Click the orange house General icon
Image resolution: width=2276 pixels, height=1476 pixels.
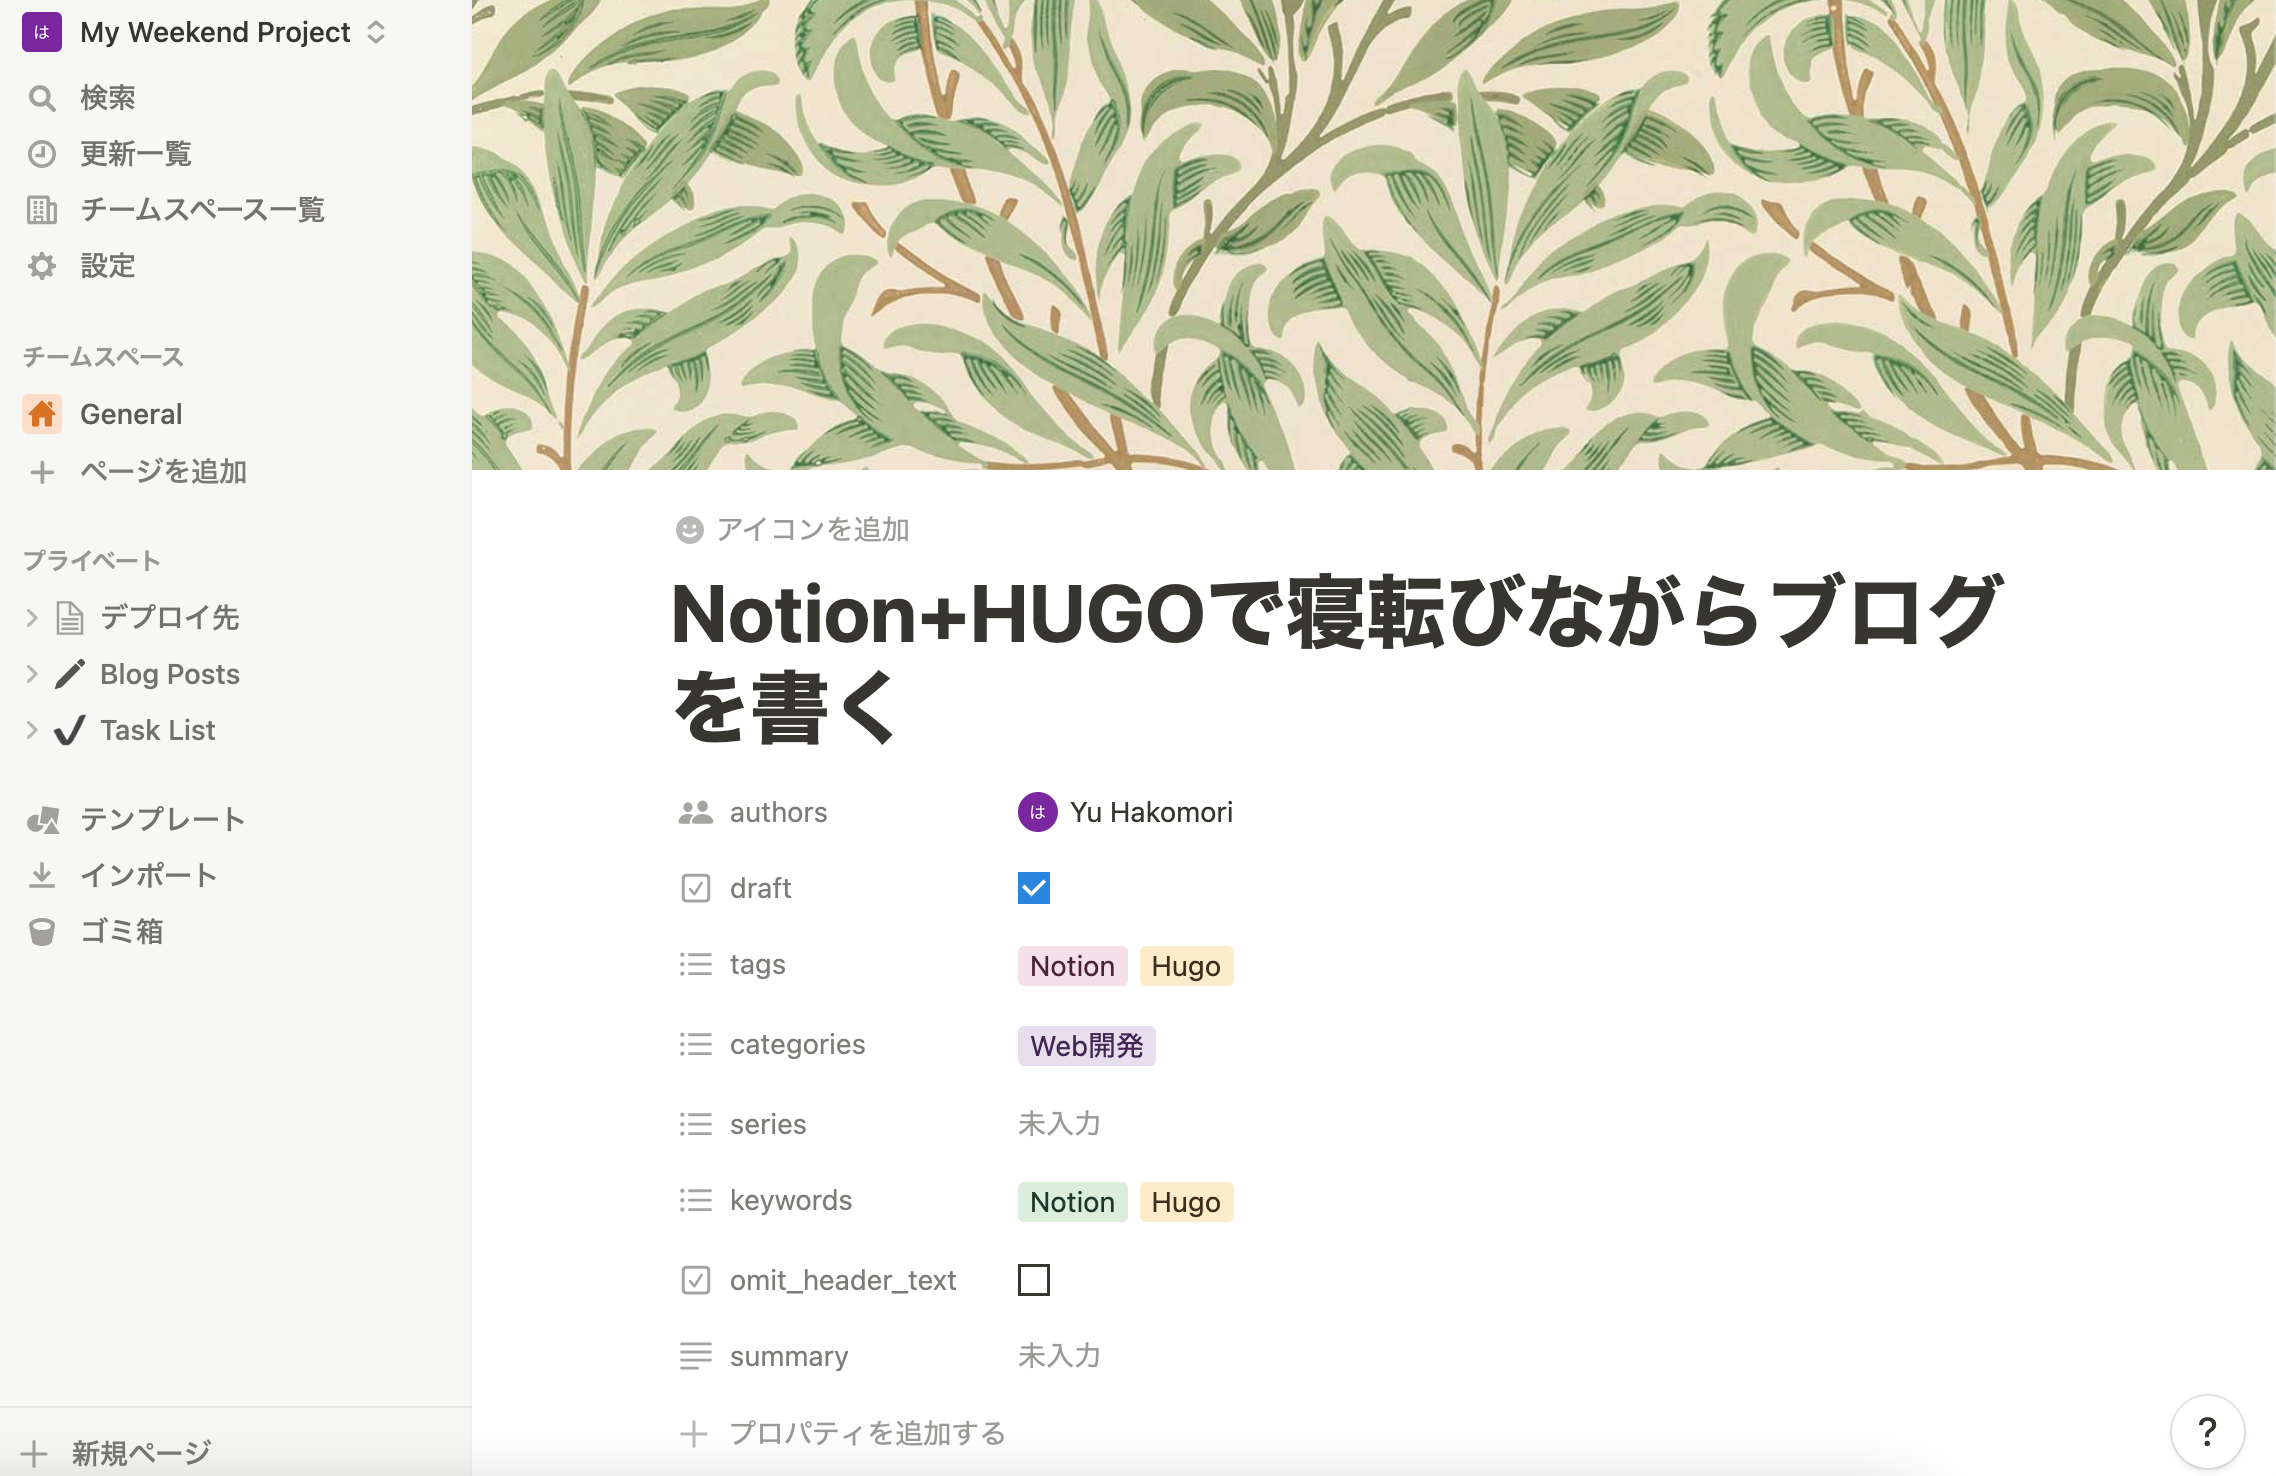pyautogui.click(x=42, y=414)
